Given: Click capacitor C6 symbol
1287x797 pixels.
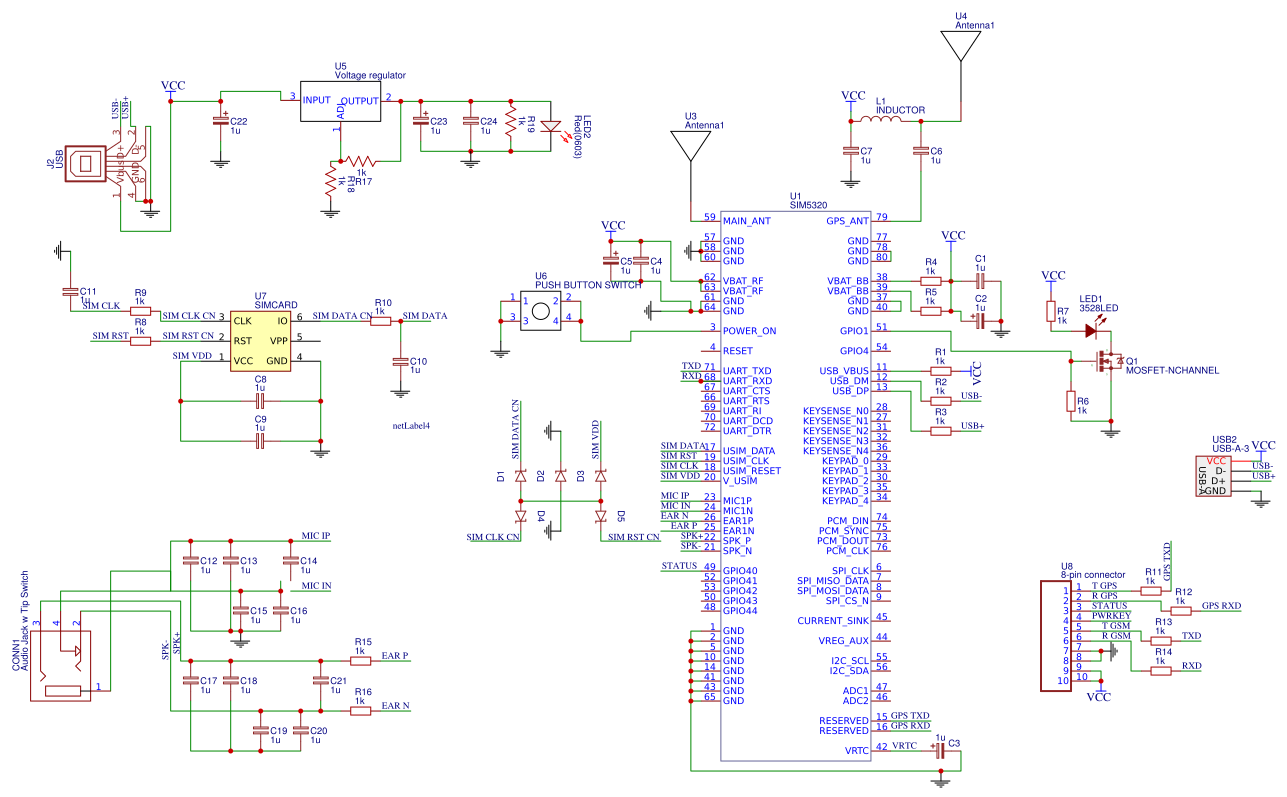Looking at the screenshot, I should click(920, 151).
